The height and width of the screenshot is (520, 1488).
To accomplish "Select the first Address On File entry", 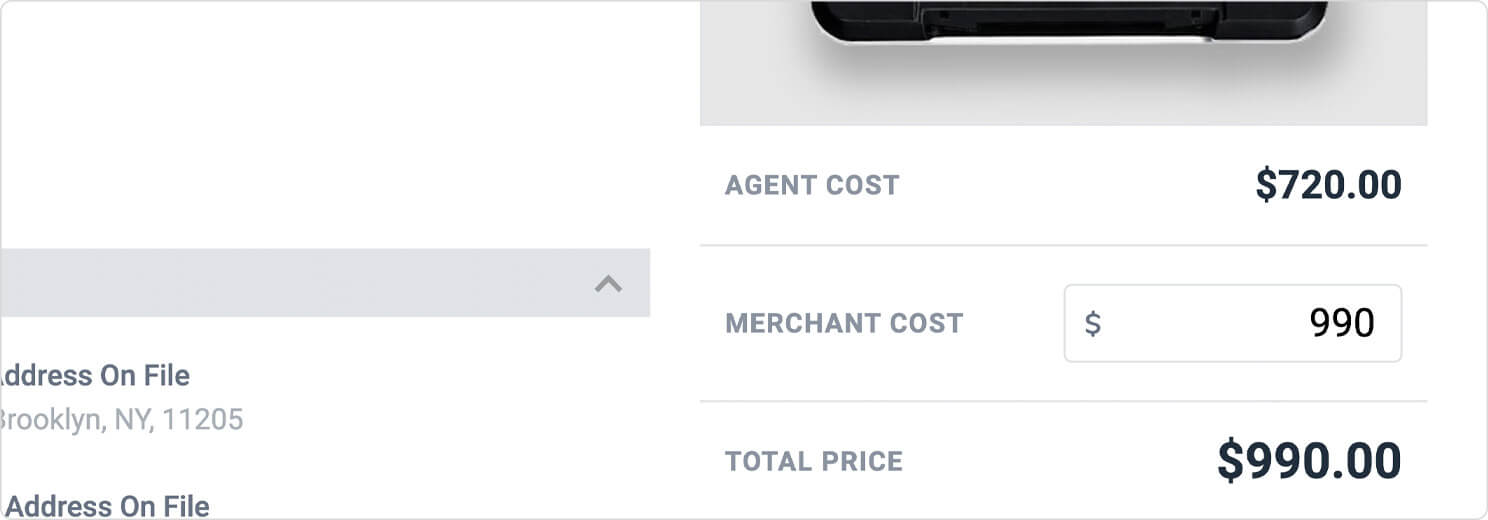I will 92,376.
